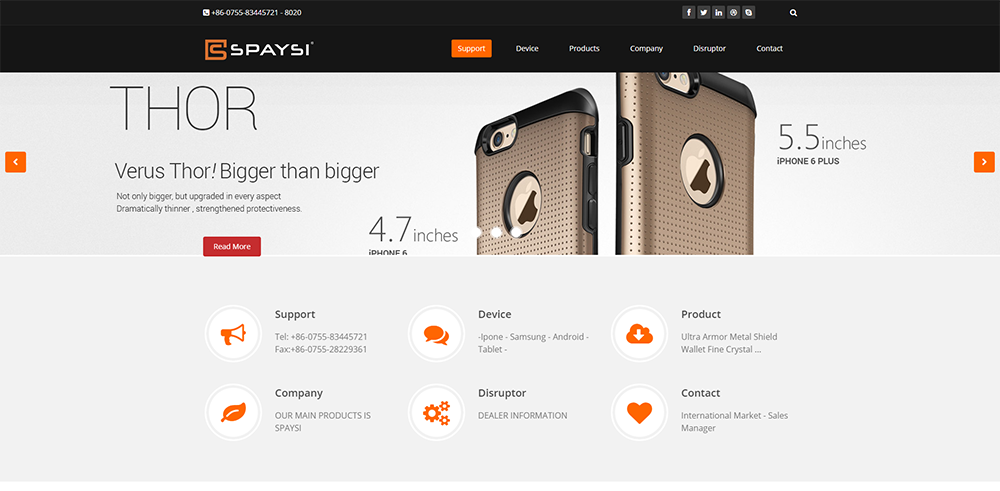This screenshot has height=491, width=1000.
Task: Click the Support megaphone icon
Action: [233, 333]
